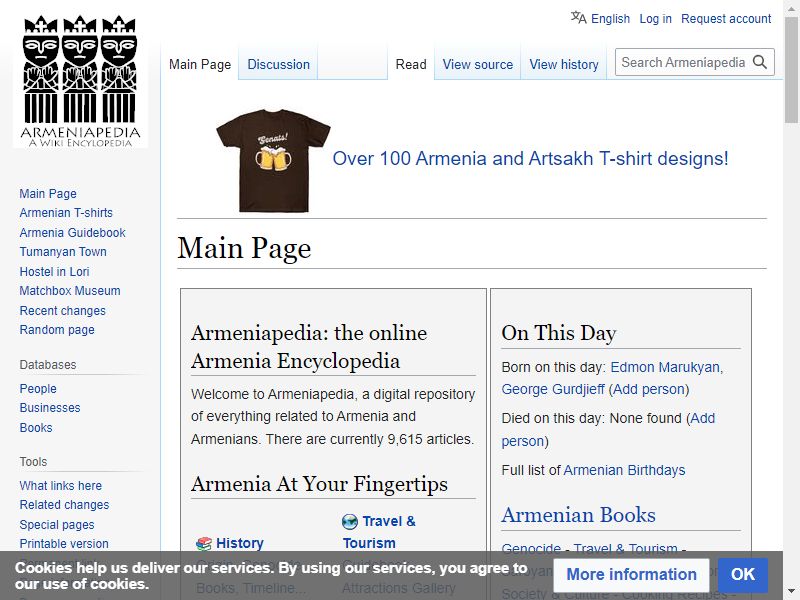800x600 pixels.
Task: Click Add person for died on this day
Action: coord(608,430)
